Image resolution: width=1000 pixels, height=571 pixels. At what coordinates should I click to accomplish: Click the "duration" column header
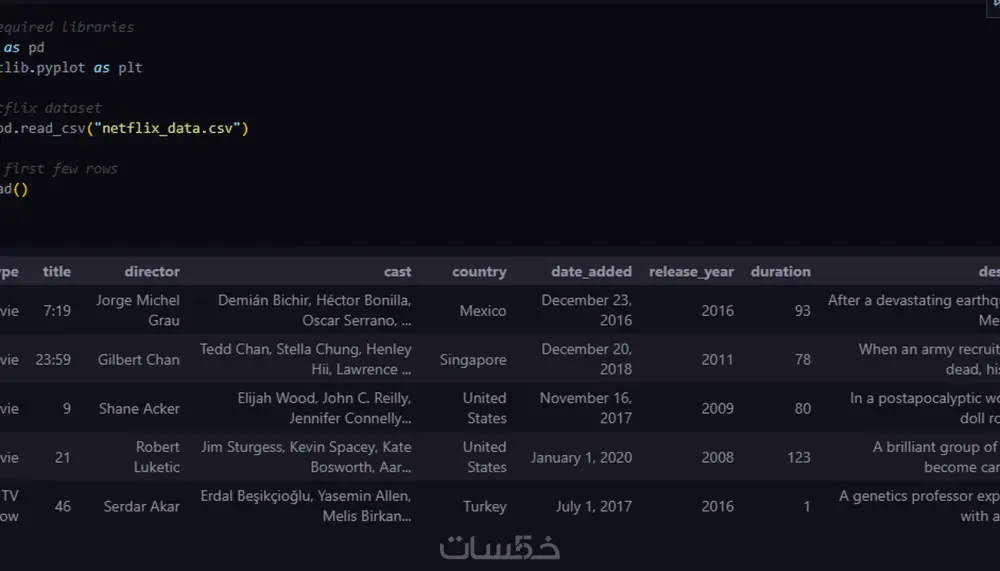pyautogui.click(x=781, y=272)
